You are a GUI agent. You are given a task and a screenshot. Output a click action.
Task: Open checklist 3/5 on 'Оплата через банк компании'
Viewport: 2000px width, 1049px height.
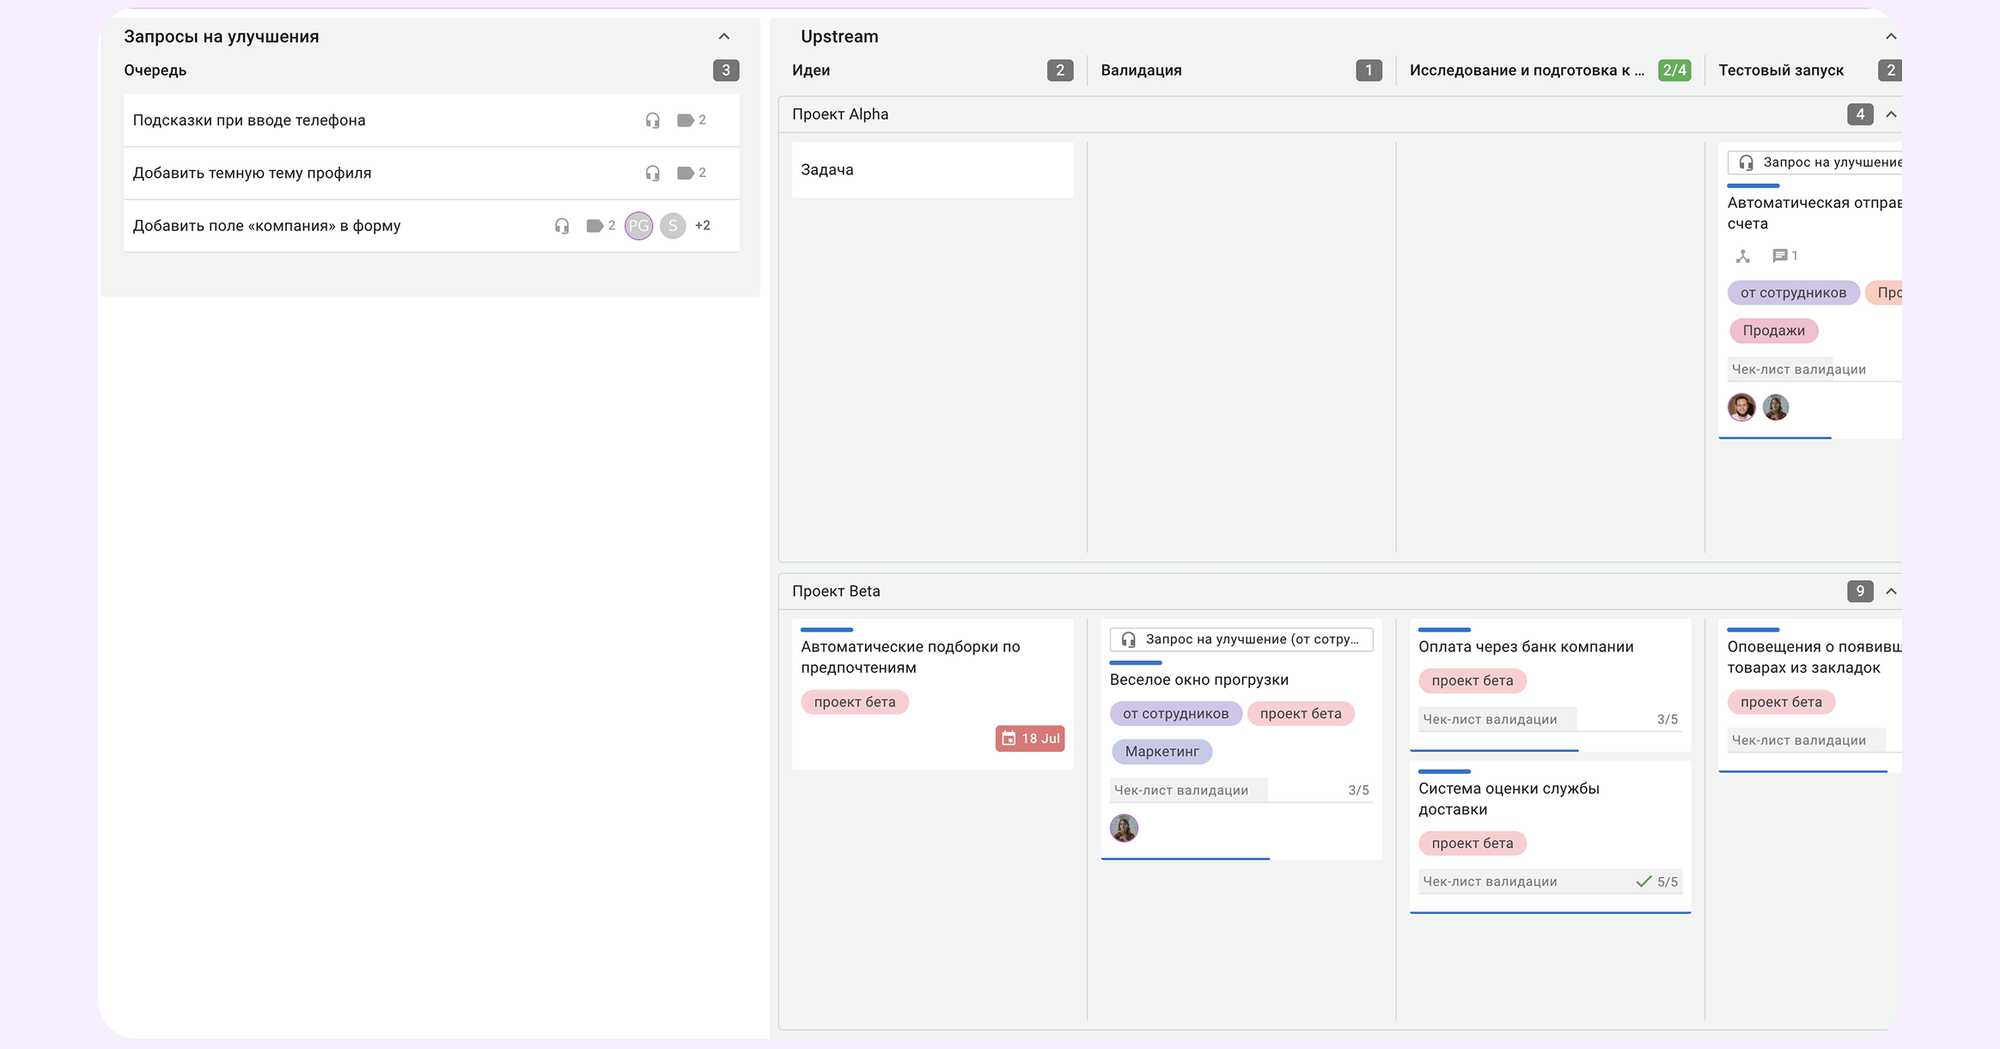1549,720
